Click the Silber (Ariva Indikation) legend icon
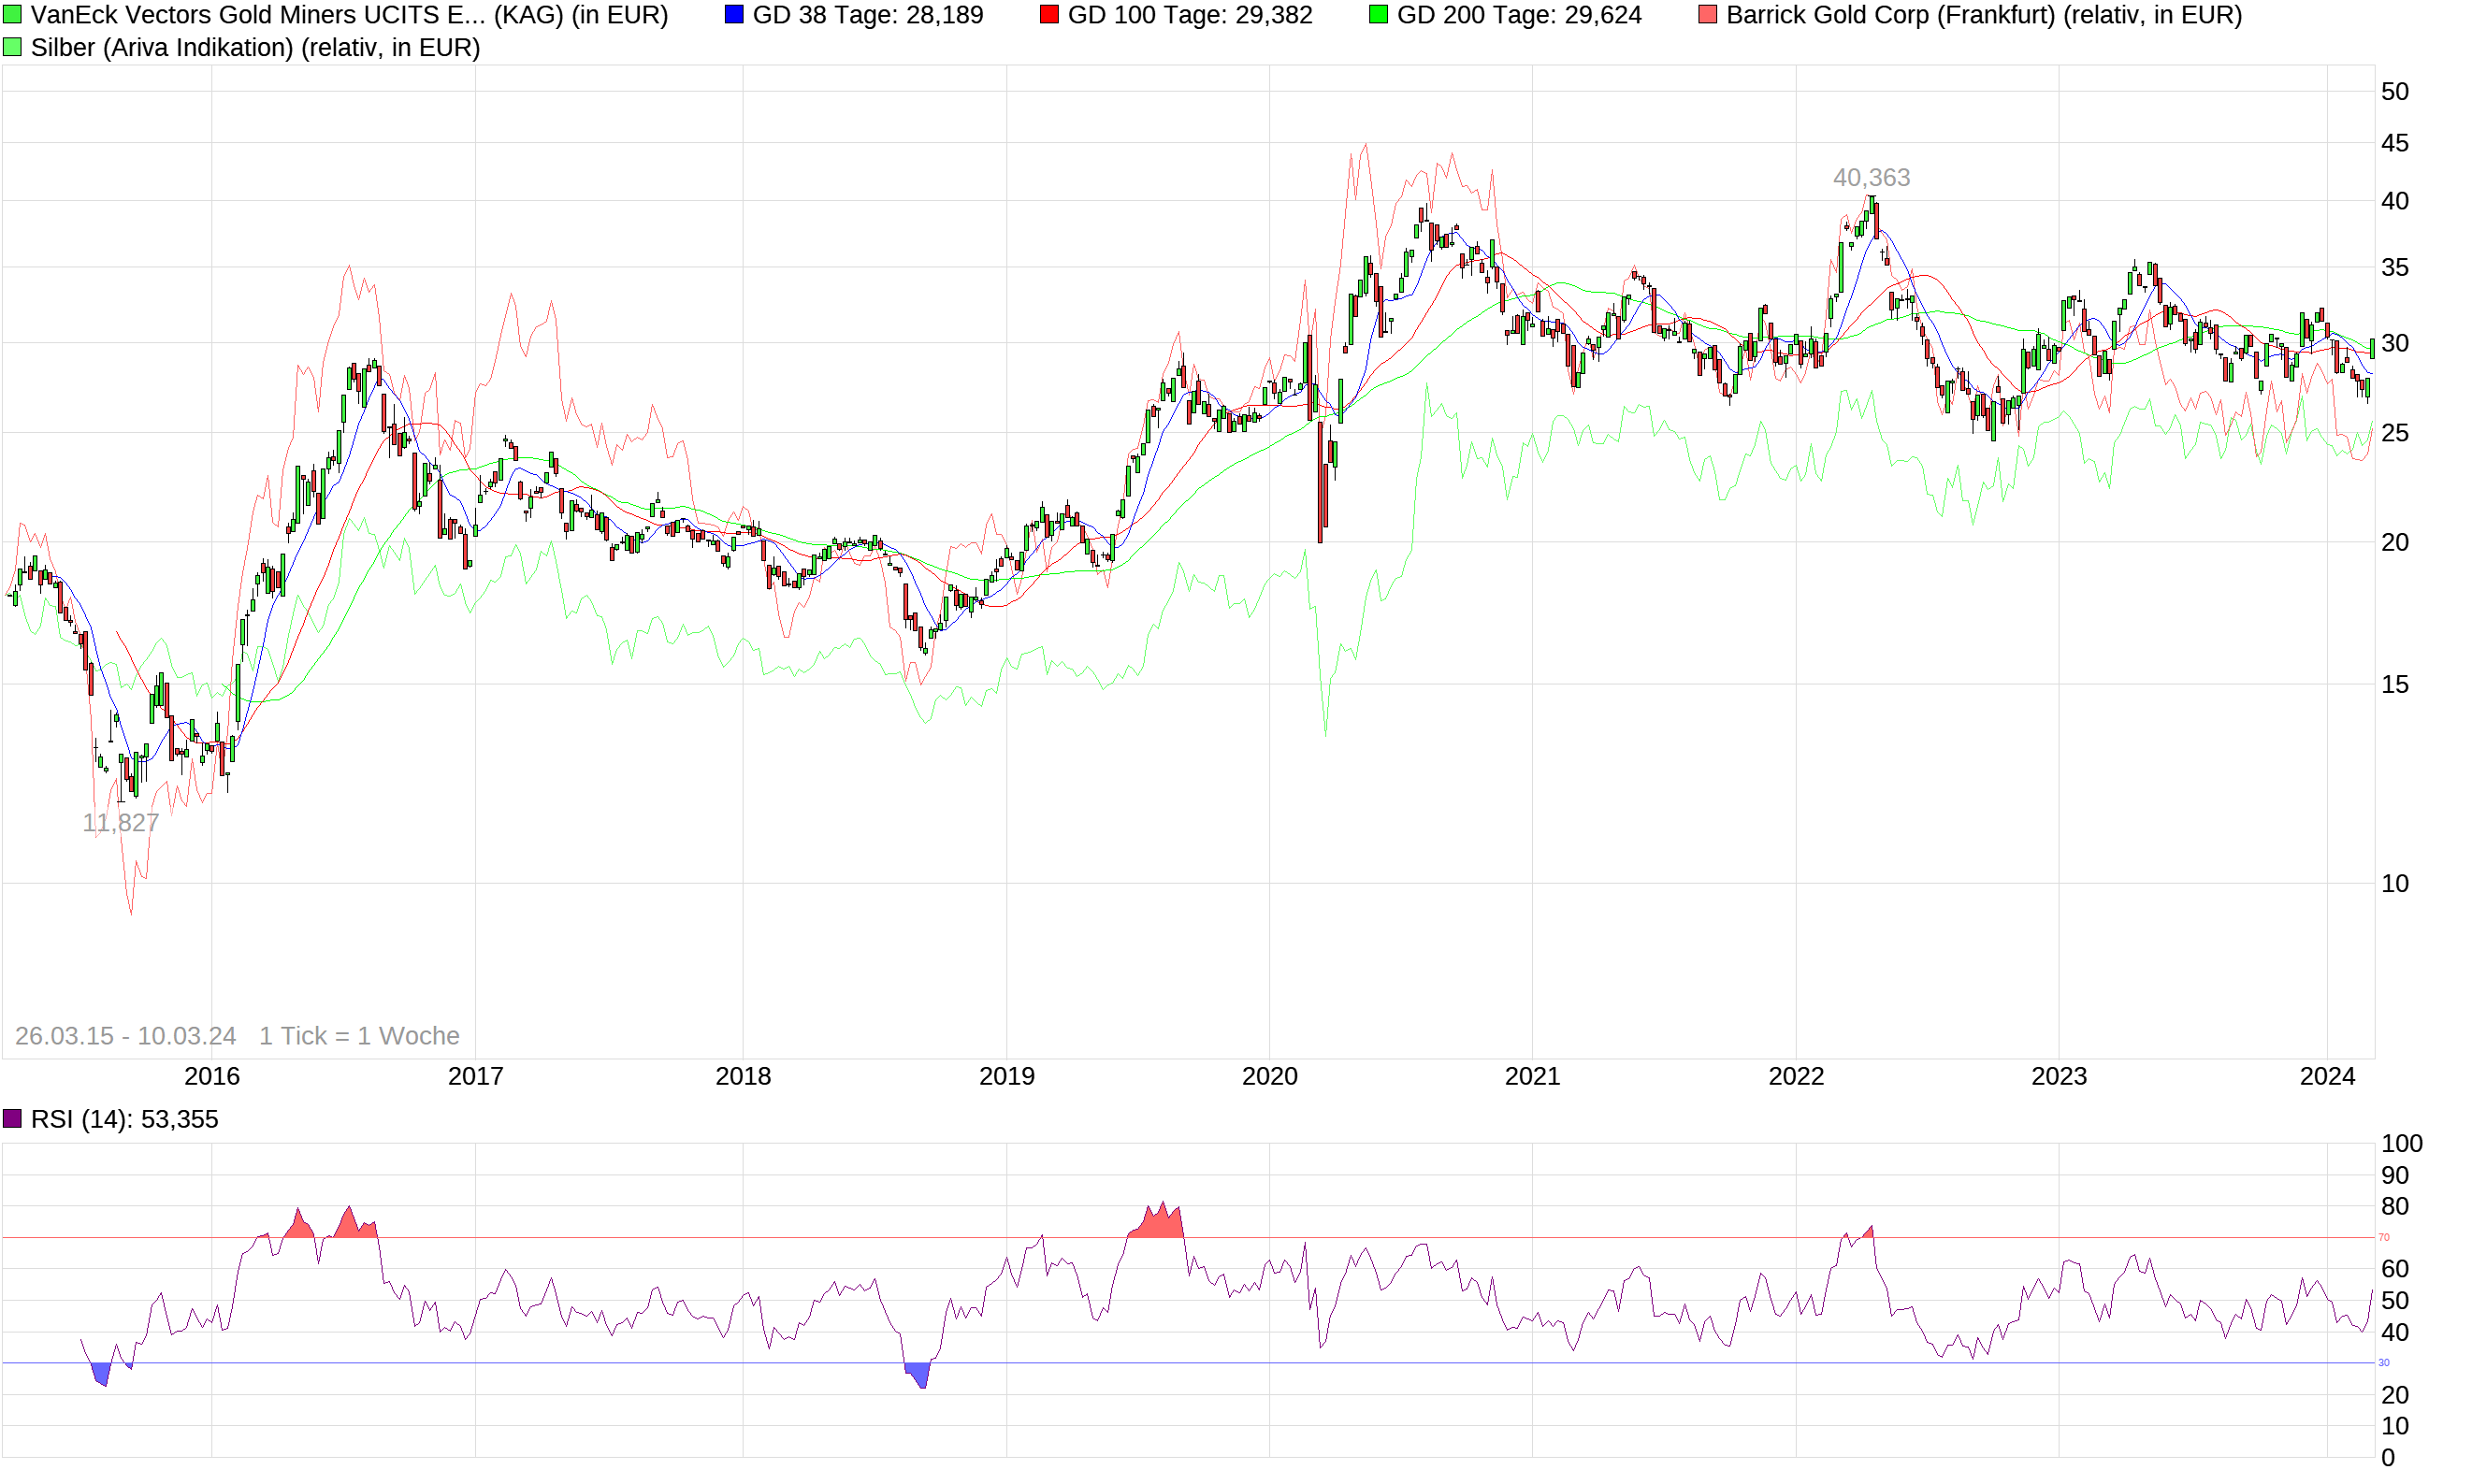Screen dimensions: 2472x1484 12,47
